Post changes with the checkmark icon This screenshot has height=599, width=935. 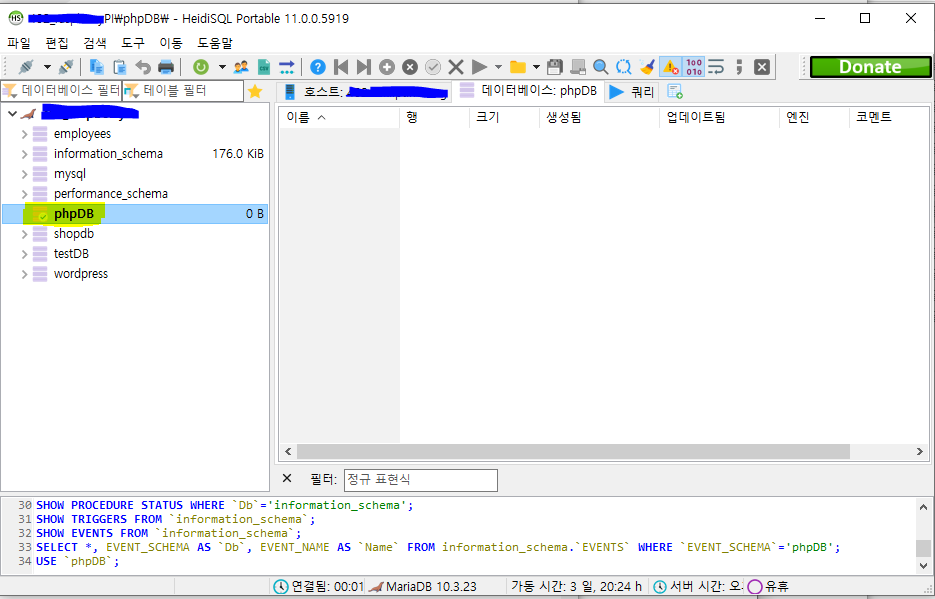[433, 67]
